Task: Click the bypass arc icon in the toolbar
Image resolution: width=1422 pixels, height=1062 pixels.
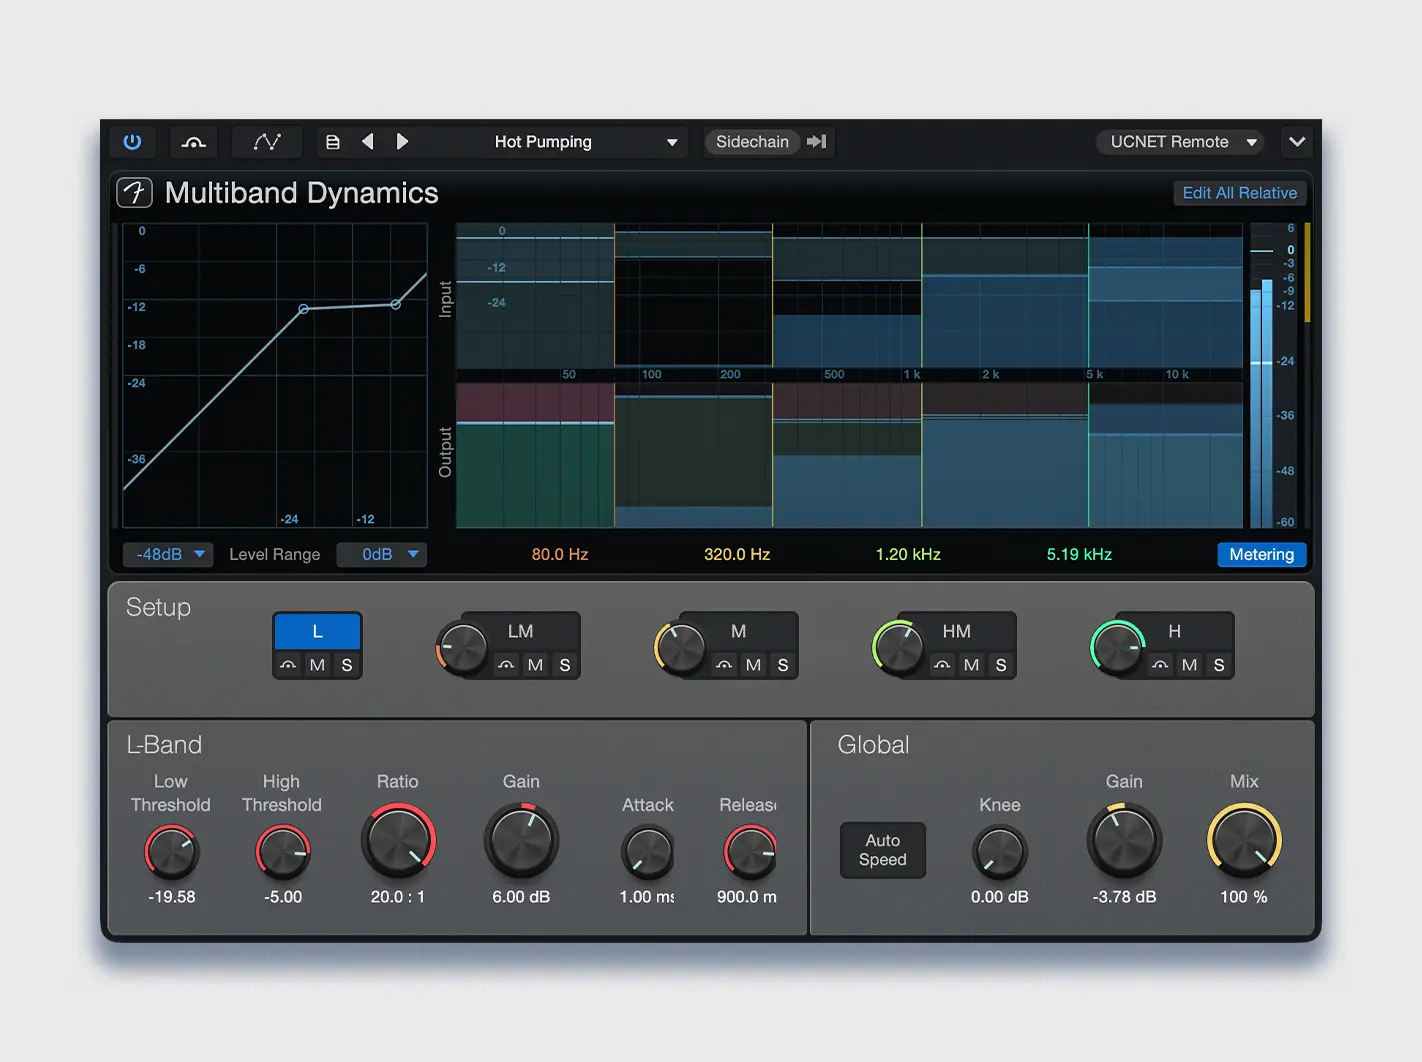Action: click(193, 141)
